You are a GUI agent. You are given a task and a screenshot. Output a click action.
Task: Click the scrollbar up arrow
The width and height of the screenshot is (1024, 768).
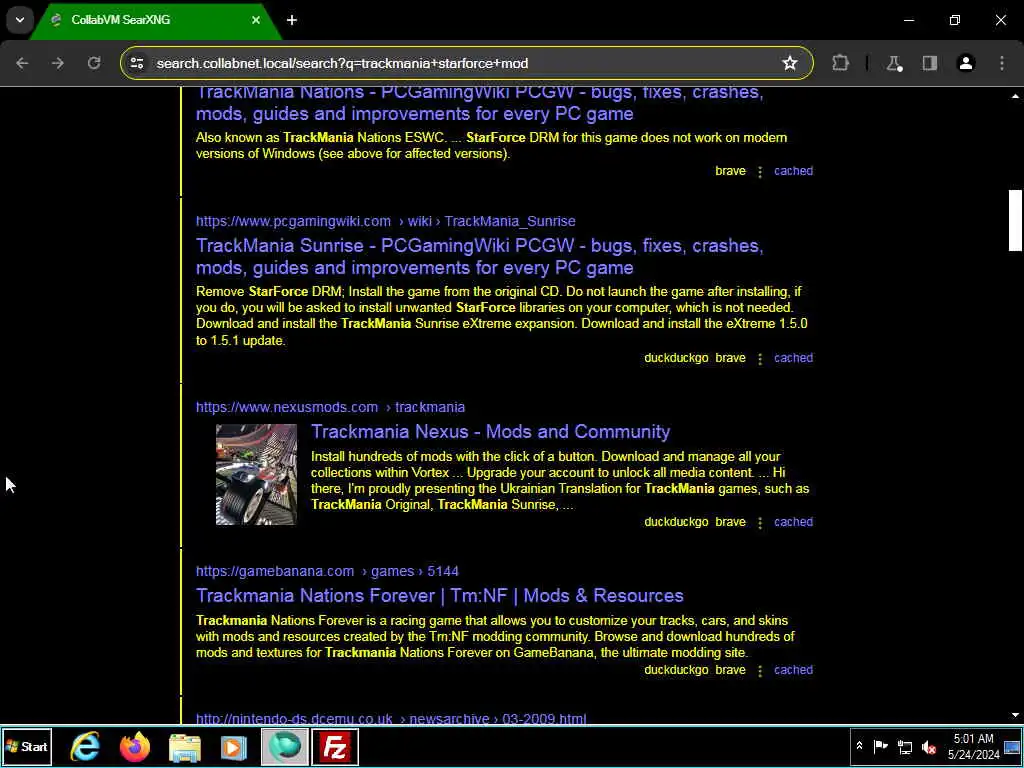tap(1015, 96)
